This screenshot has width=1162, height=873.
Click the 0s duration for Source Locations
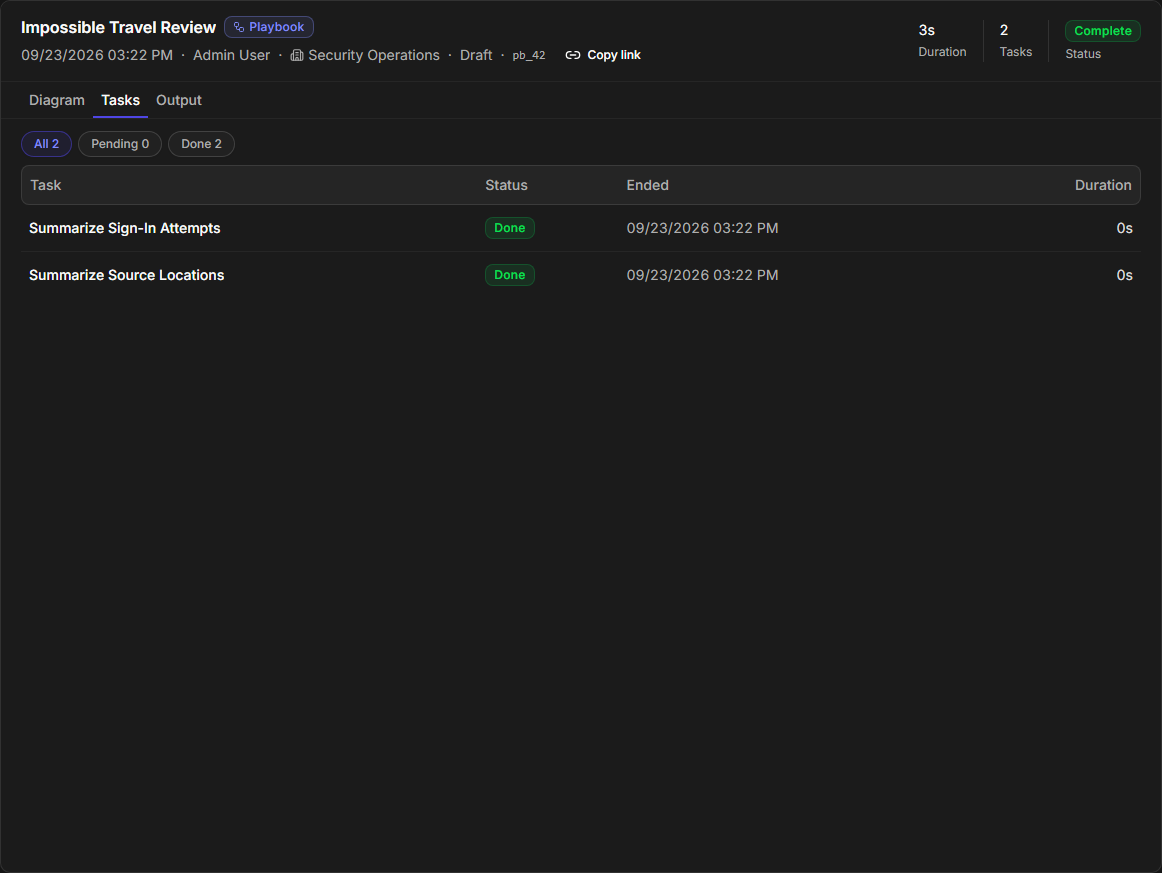[1124, 275]
